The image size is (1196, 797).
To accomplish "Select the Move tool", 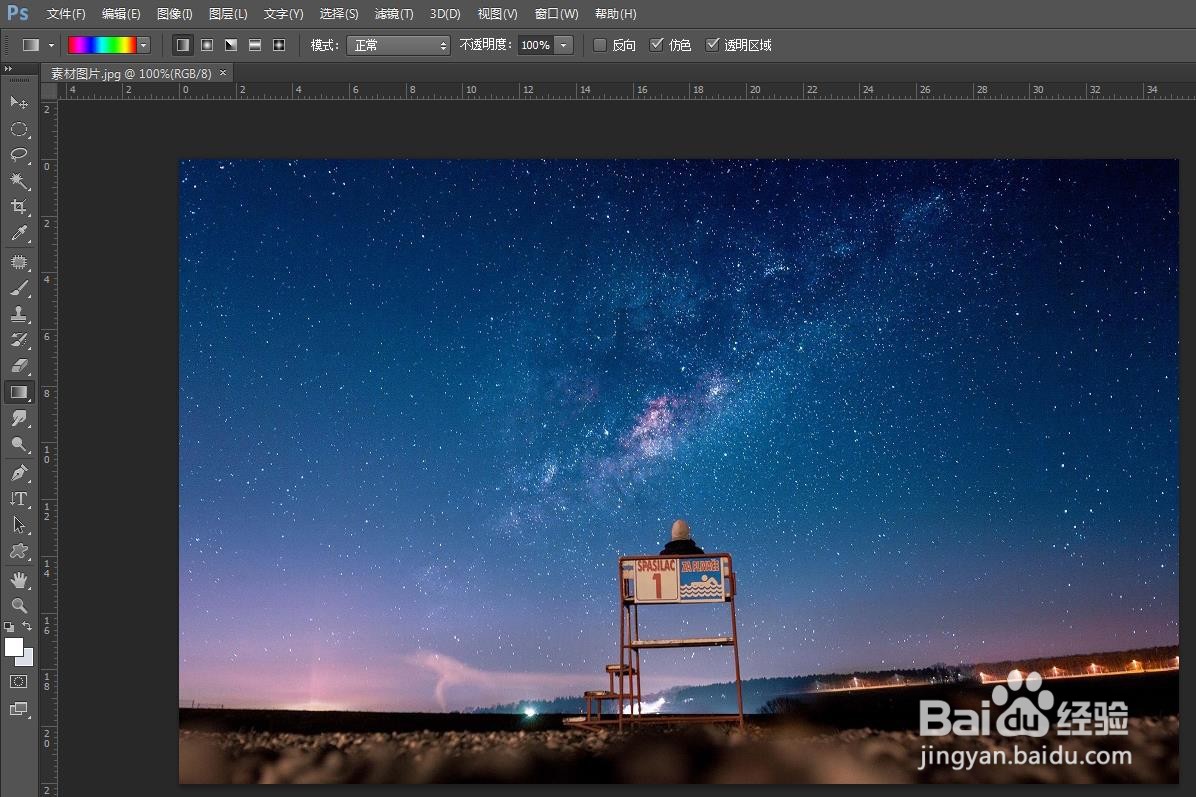I will click(x=19, y=102).
